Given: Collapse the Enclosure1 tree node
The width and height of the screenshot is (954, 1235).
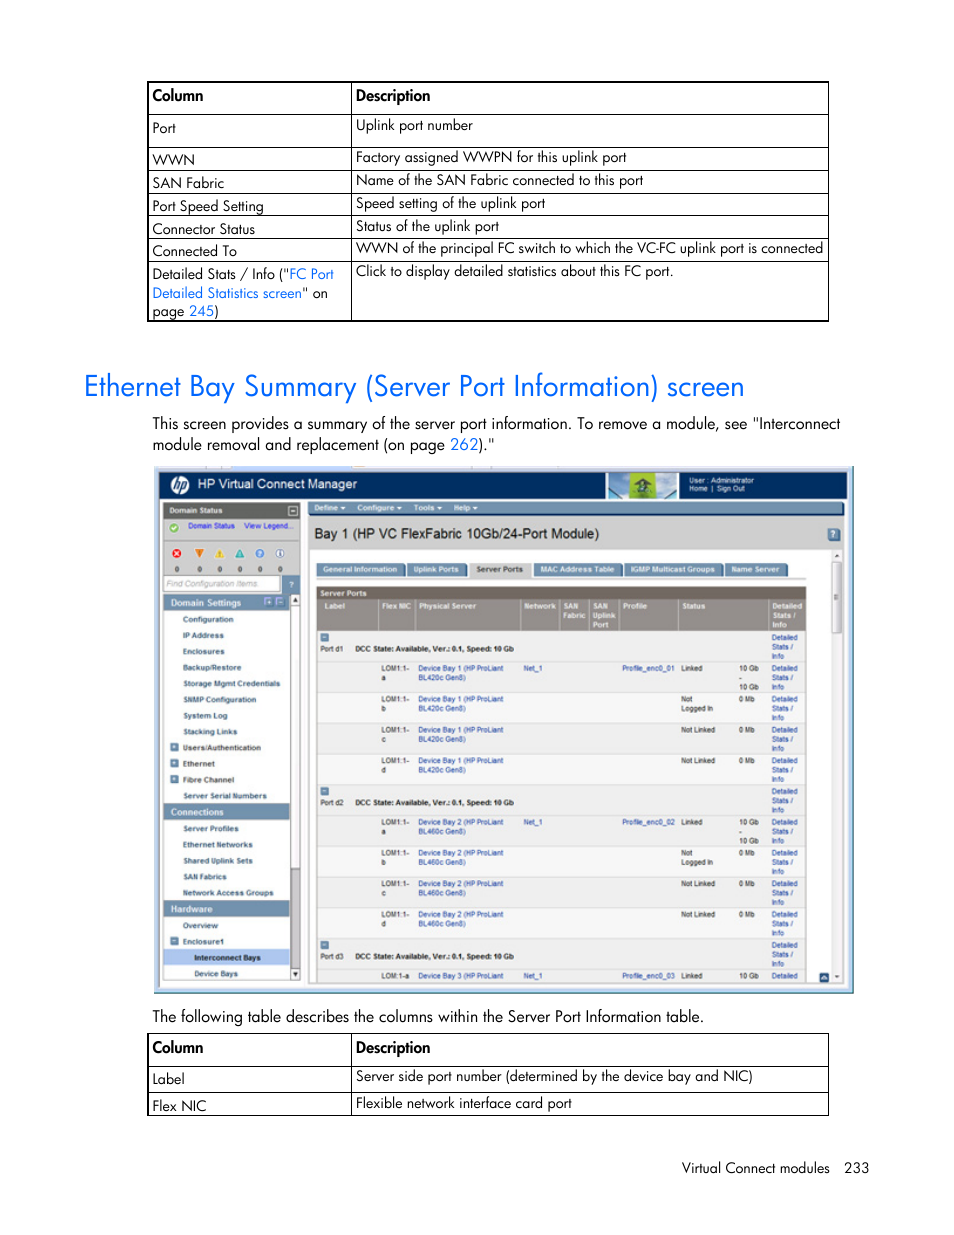Looking at the screenshot, I should (x=174, y=941).
